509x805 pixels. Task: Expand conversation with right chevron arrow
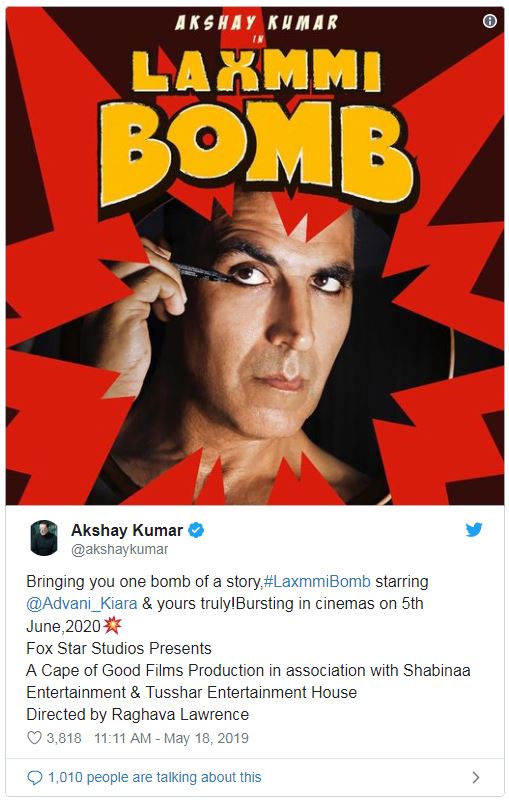pyautogui.click(x=476, y=777)
